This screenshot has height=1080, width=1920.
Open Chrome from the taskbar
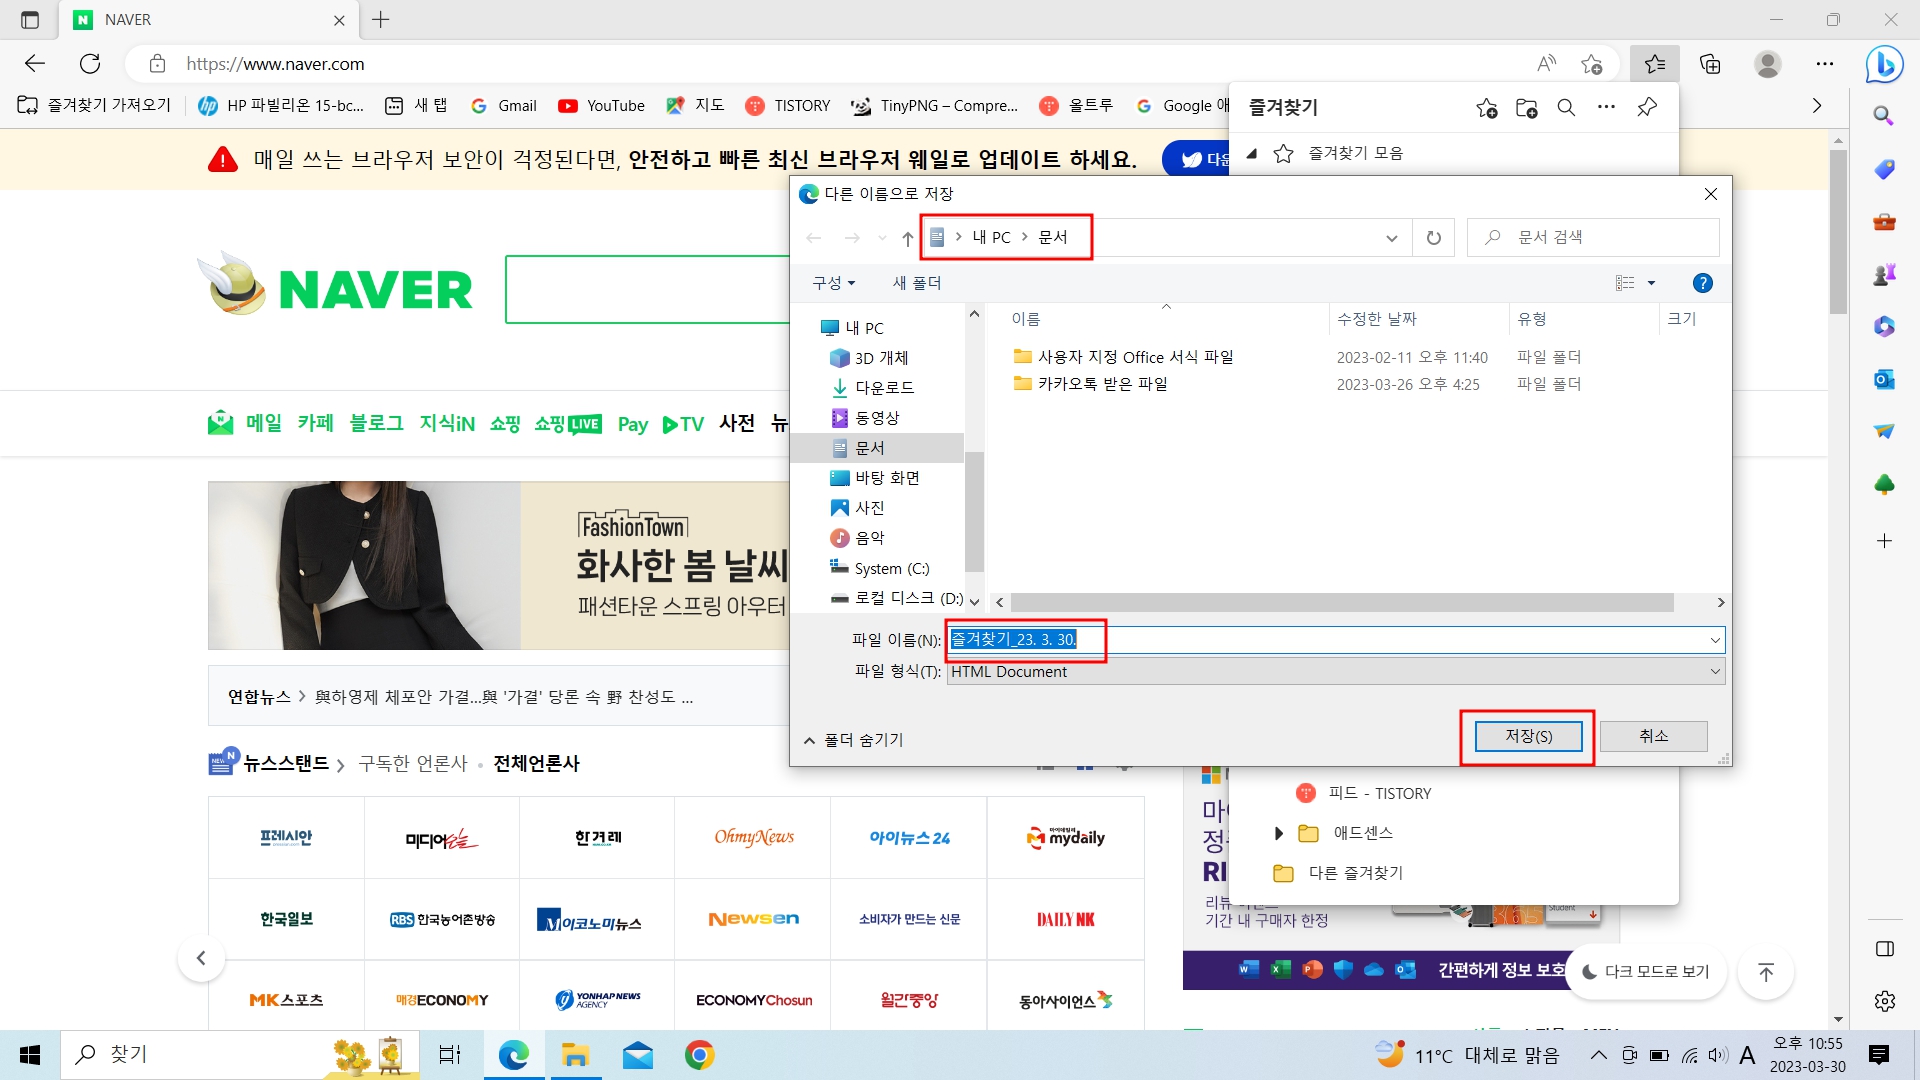pos(699,1055)
